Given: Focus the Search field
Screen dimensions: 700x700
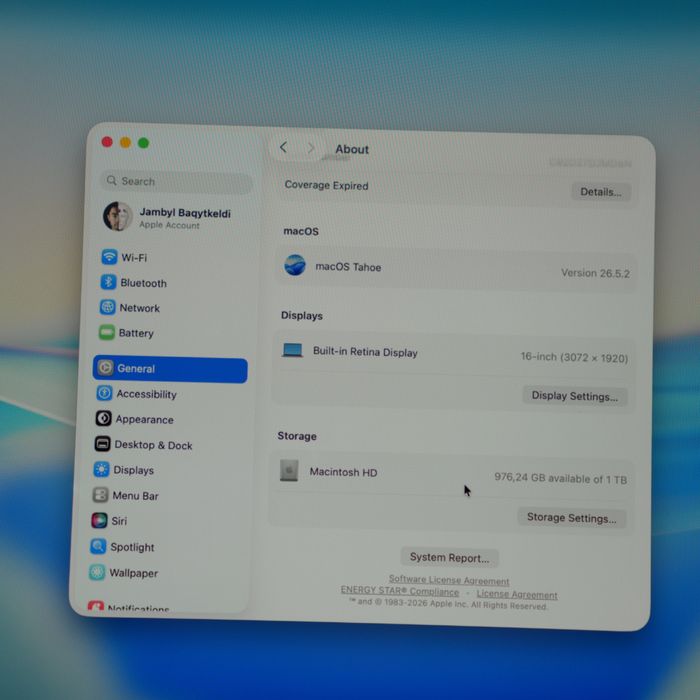Looking at the screenshot, I should 177,182.
